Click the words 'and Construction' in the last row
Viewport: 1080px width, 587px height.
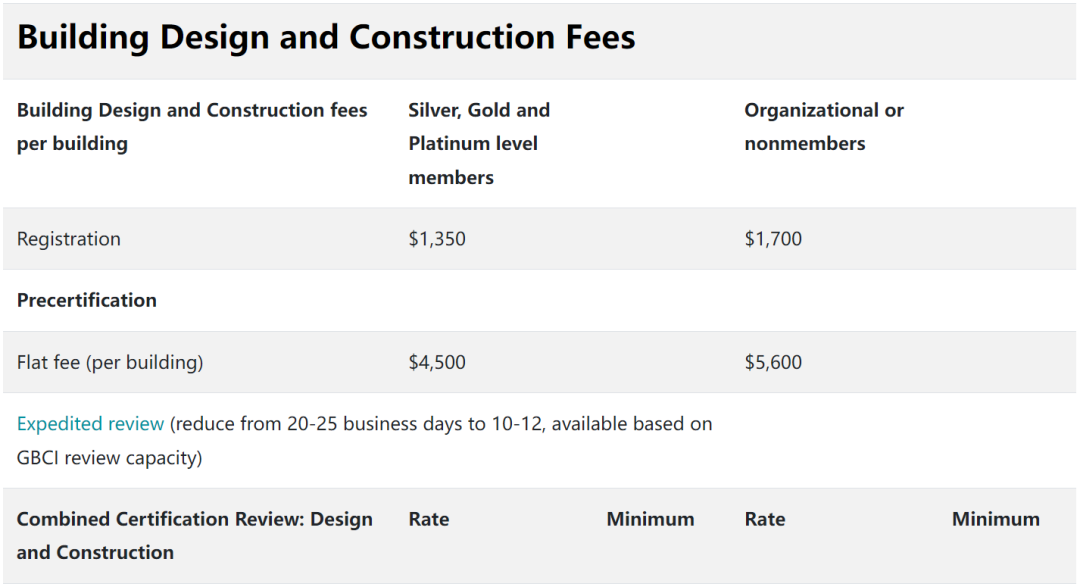click(x=95, y=552)
